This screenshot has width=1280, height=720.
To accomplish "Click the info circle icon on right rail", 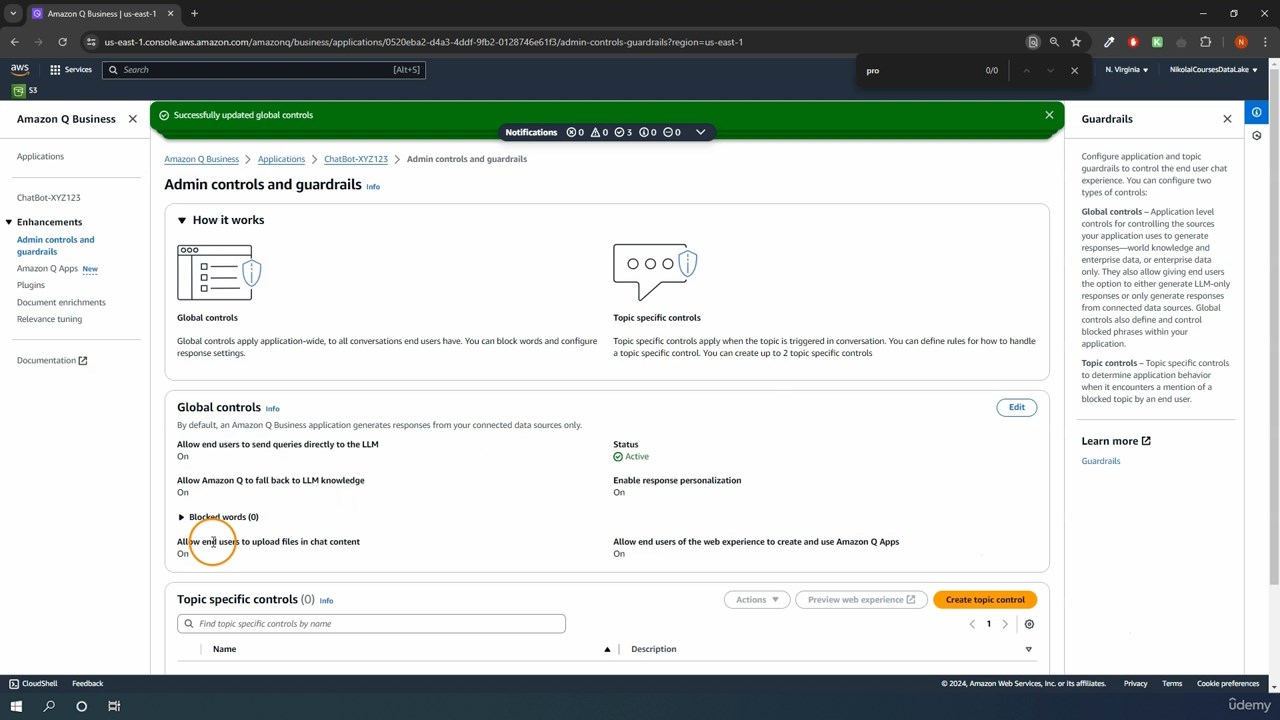I will coord(1257,112).
